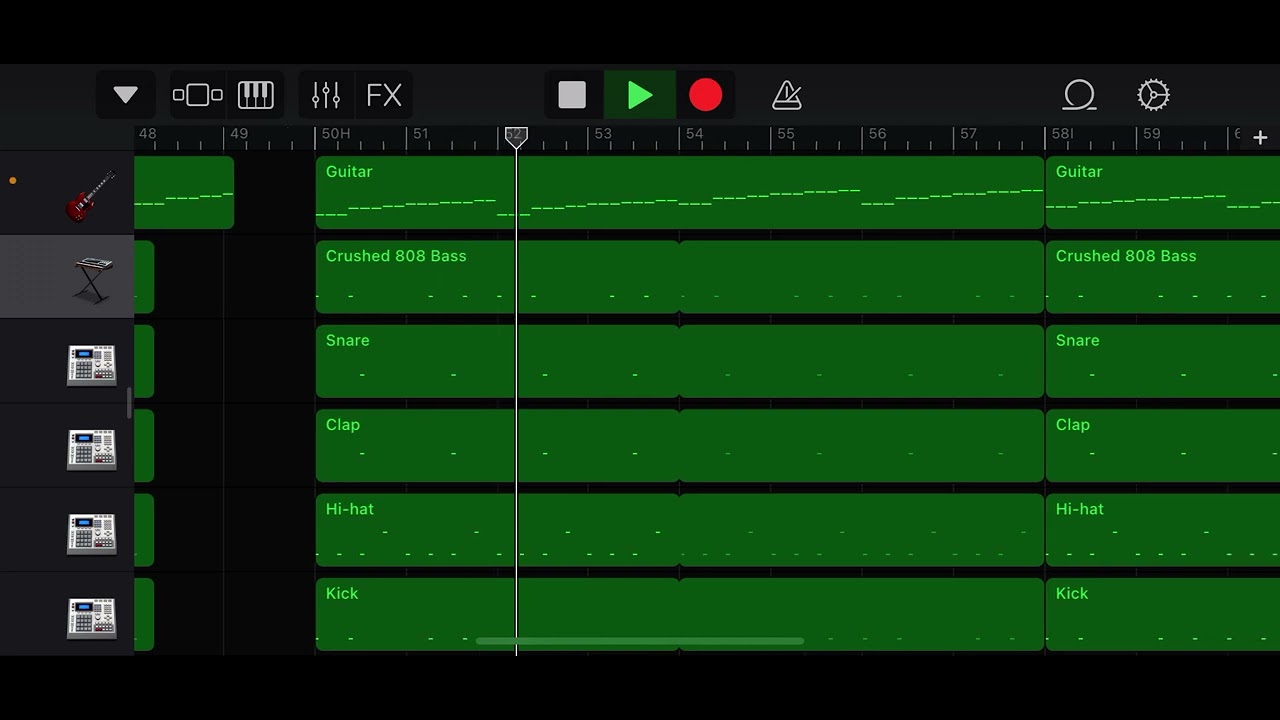Click the track list vertical scroll handle
The width and height of the screenshot is (1280, 720).
pos(130,404)
